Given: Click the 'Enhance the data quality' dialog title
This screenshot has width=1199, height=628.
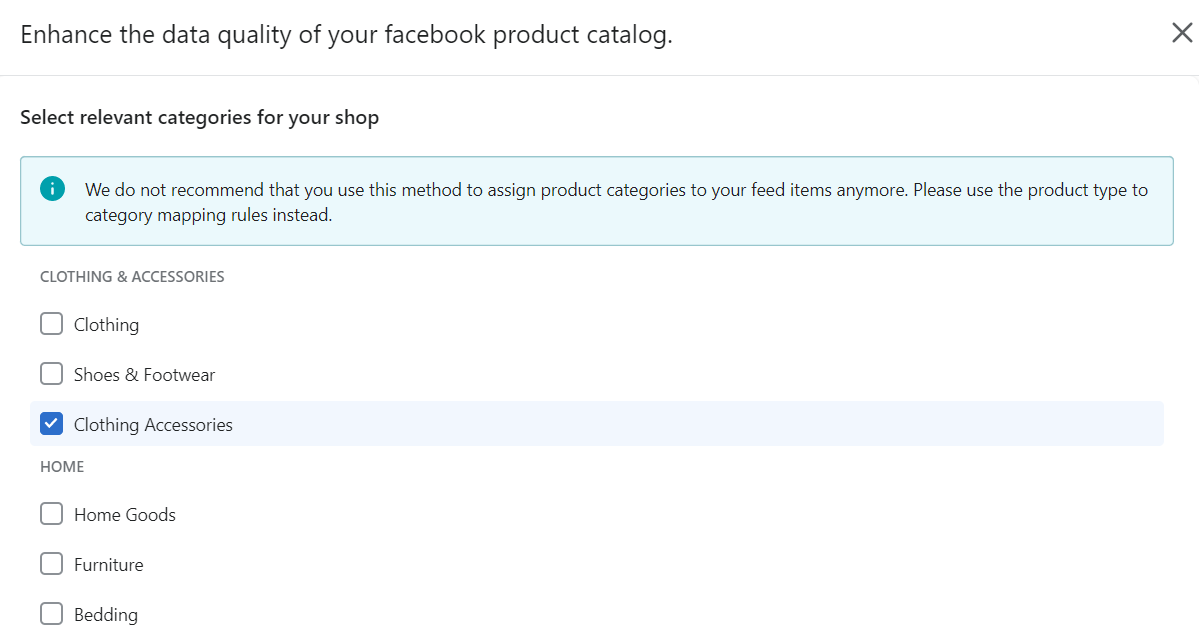Looking at the screenshot, I should tap(346, 35).
